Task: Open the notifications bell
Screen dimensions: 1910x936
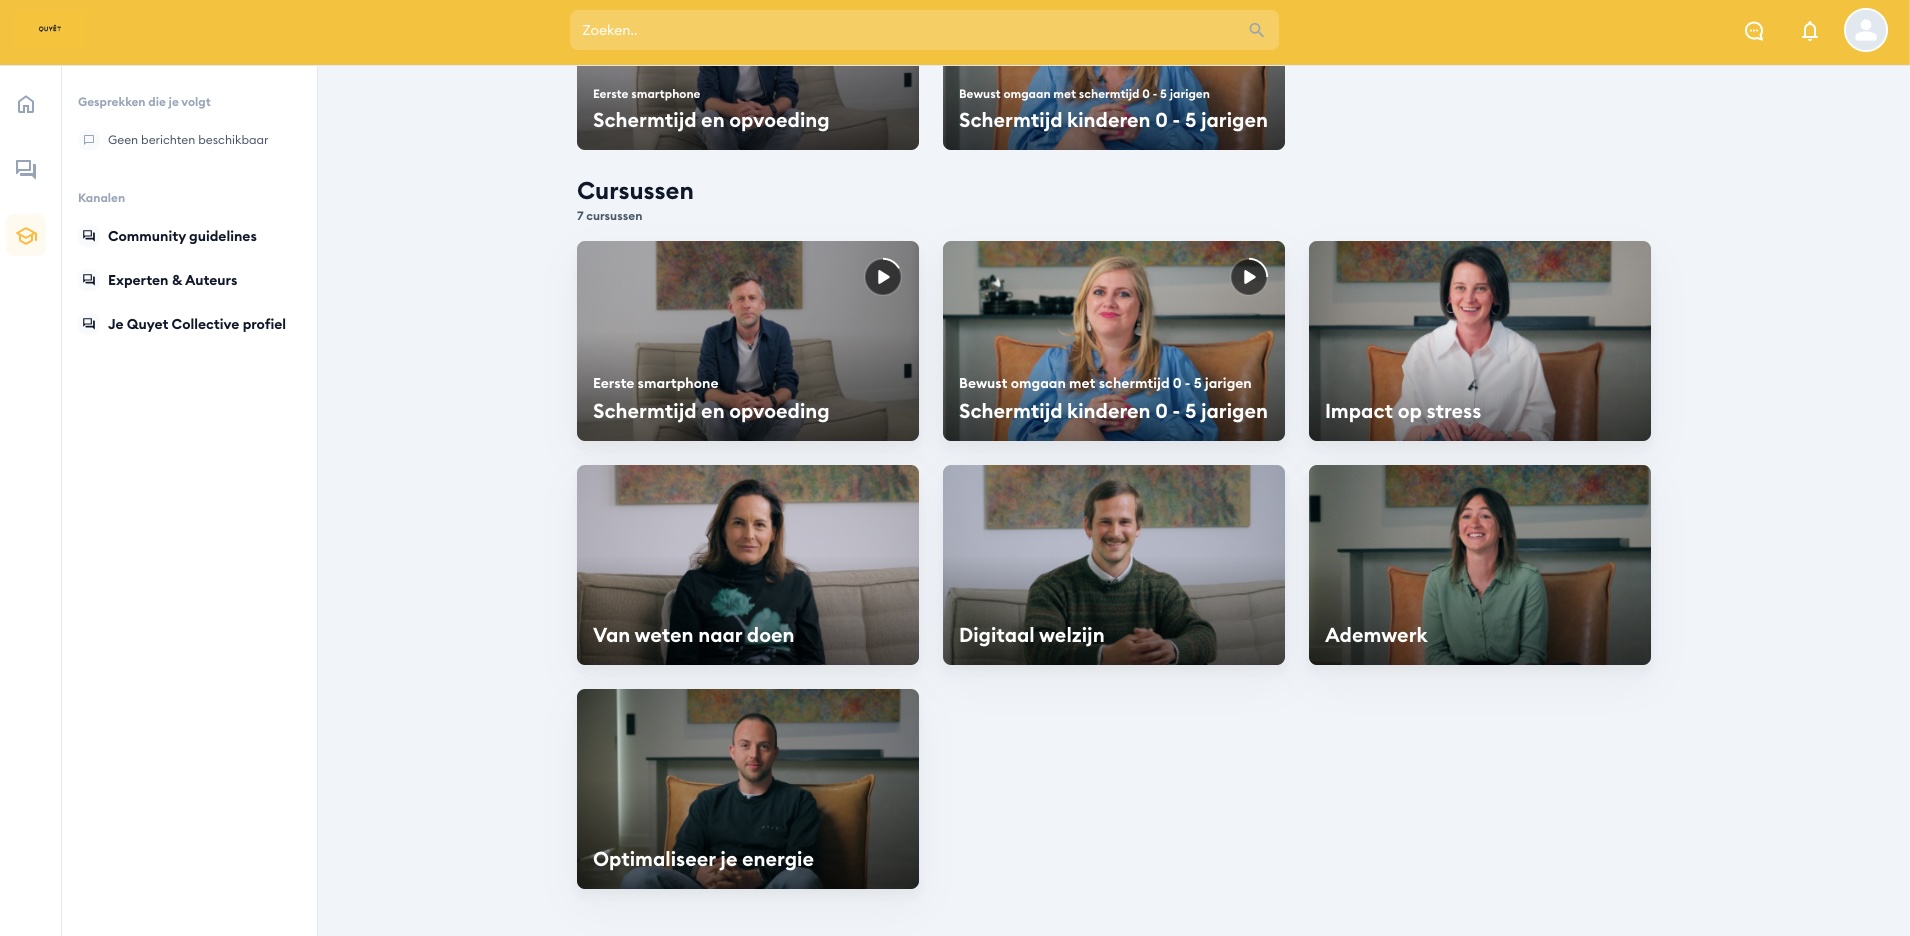Action: point(1810,31)
